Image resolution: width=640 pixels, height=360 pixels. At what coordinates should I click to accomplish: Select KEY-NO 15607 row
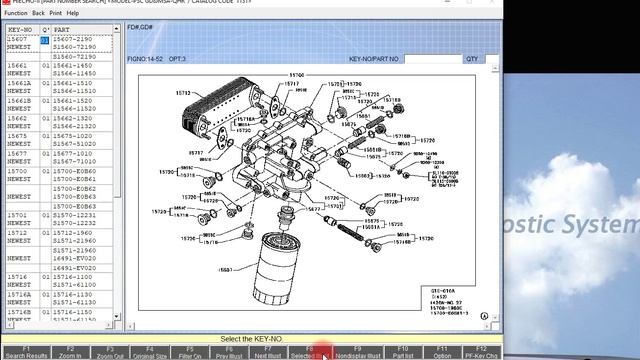(x=59, y=43)
